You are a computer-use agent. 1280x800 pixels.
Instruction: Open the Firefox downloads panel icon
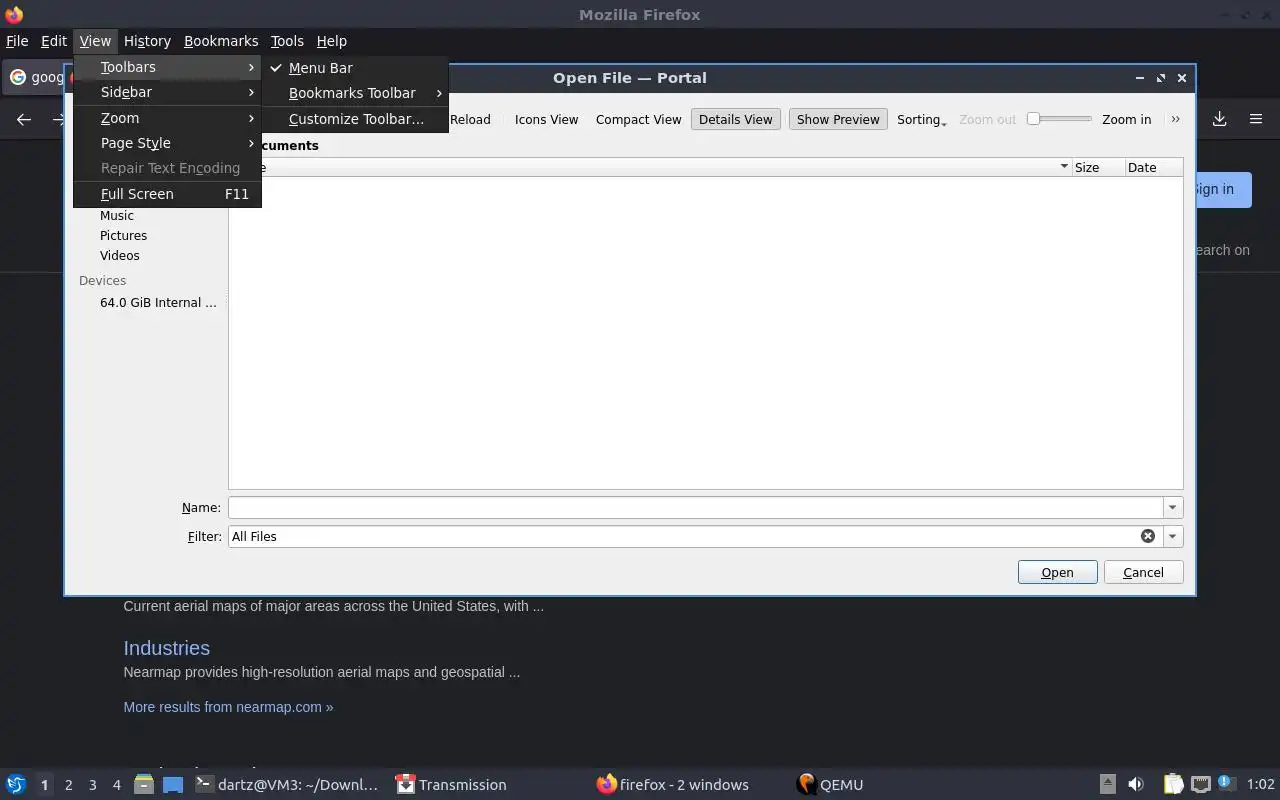(x=1219, y=119)
